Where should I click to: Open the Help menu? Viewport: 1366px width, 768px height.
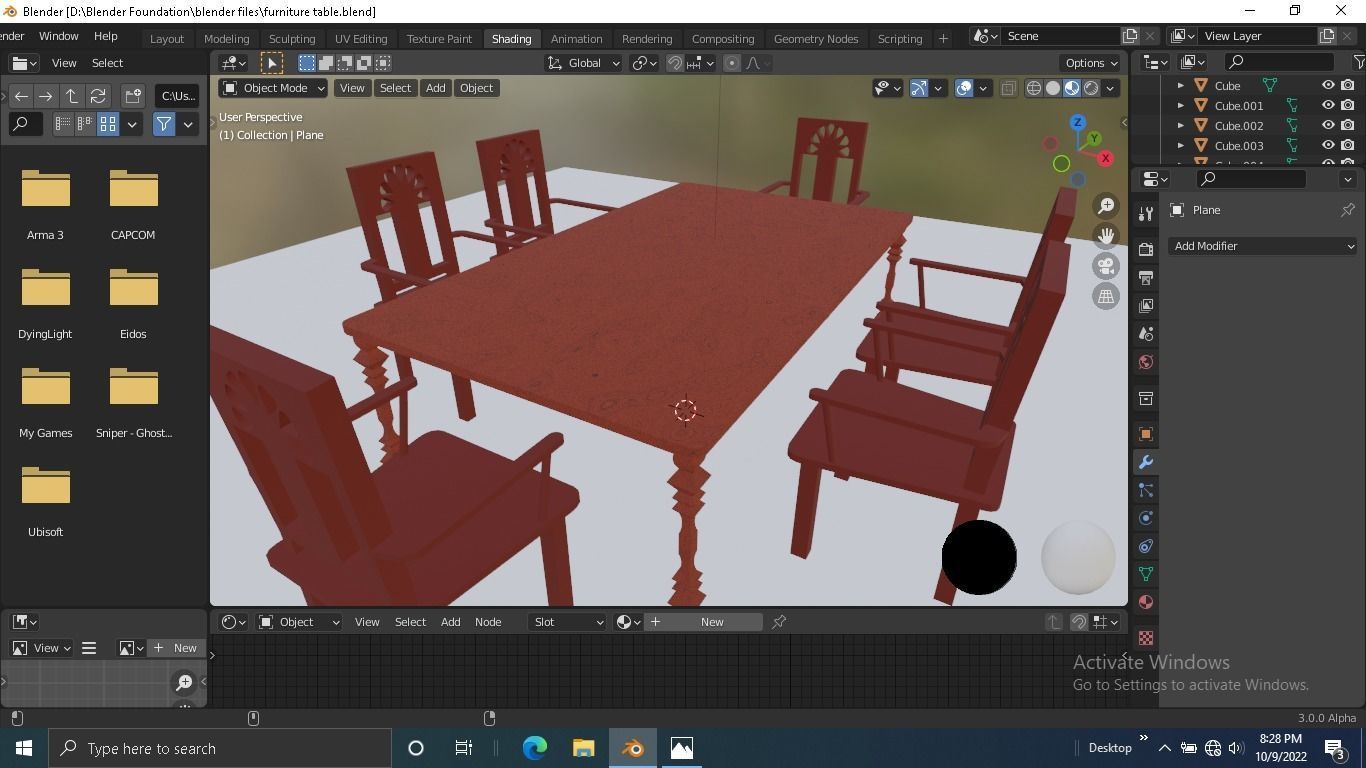click(105, 36)
